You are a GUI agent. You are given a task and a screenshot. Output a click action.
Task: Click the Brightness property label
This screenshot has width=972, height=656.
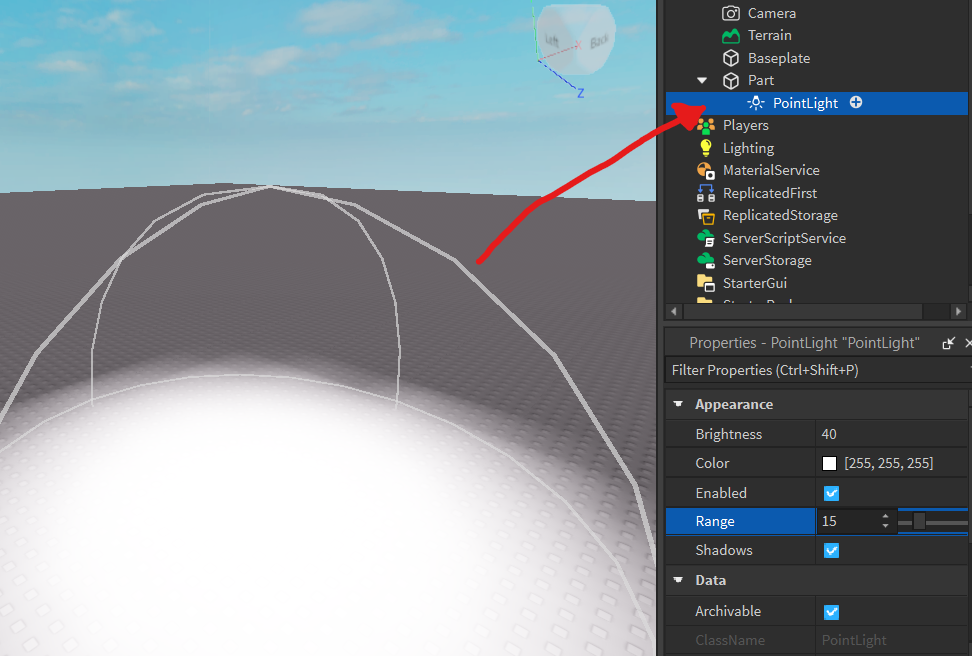point(728,434)
